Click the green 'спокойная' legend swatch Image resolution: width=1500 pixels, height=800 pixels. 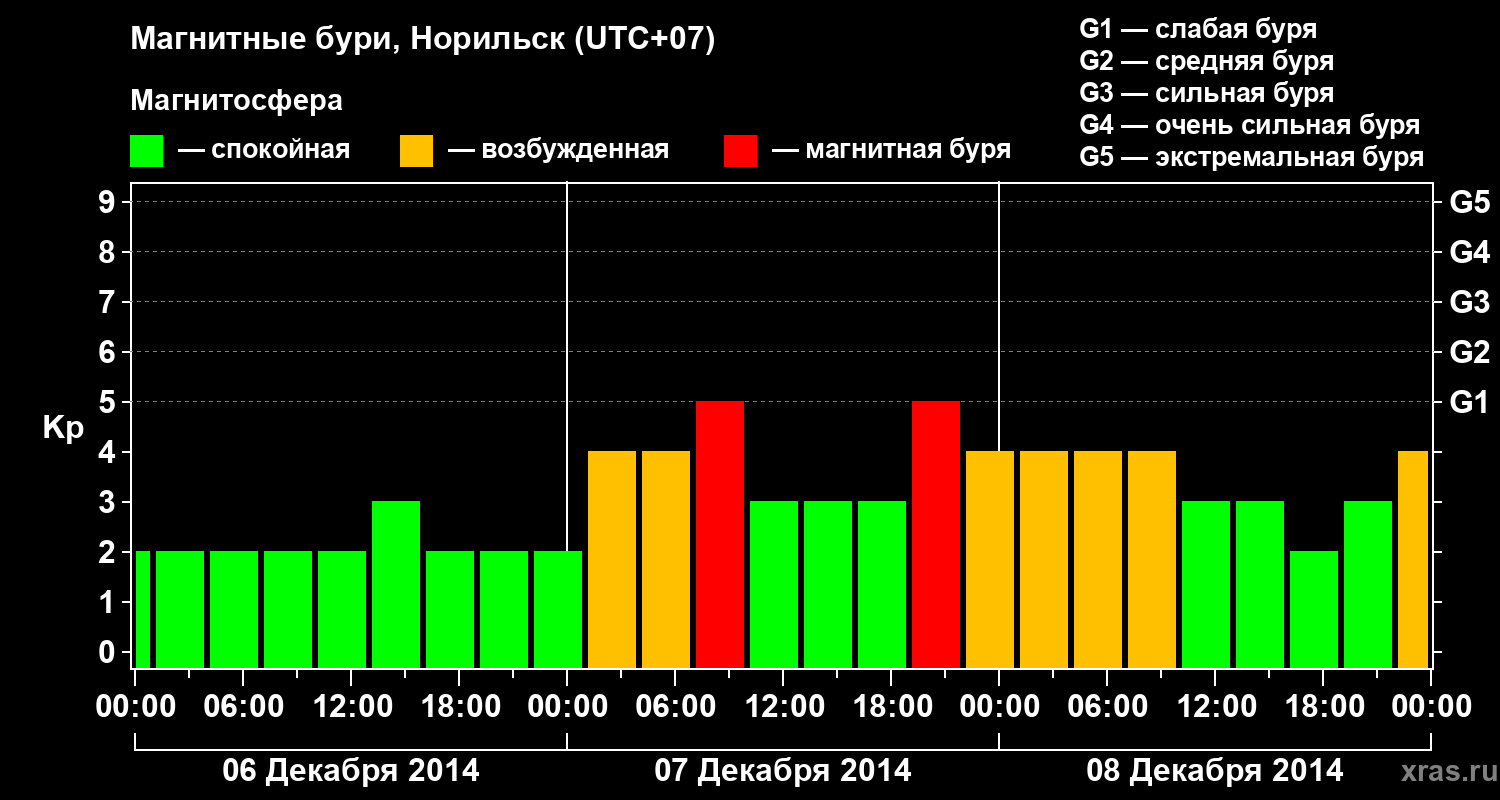click(147, 151)
